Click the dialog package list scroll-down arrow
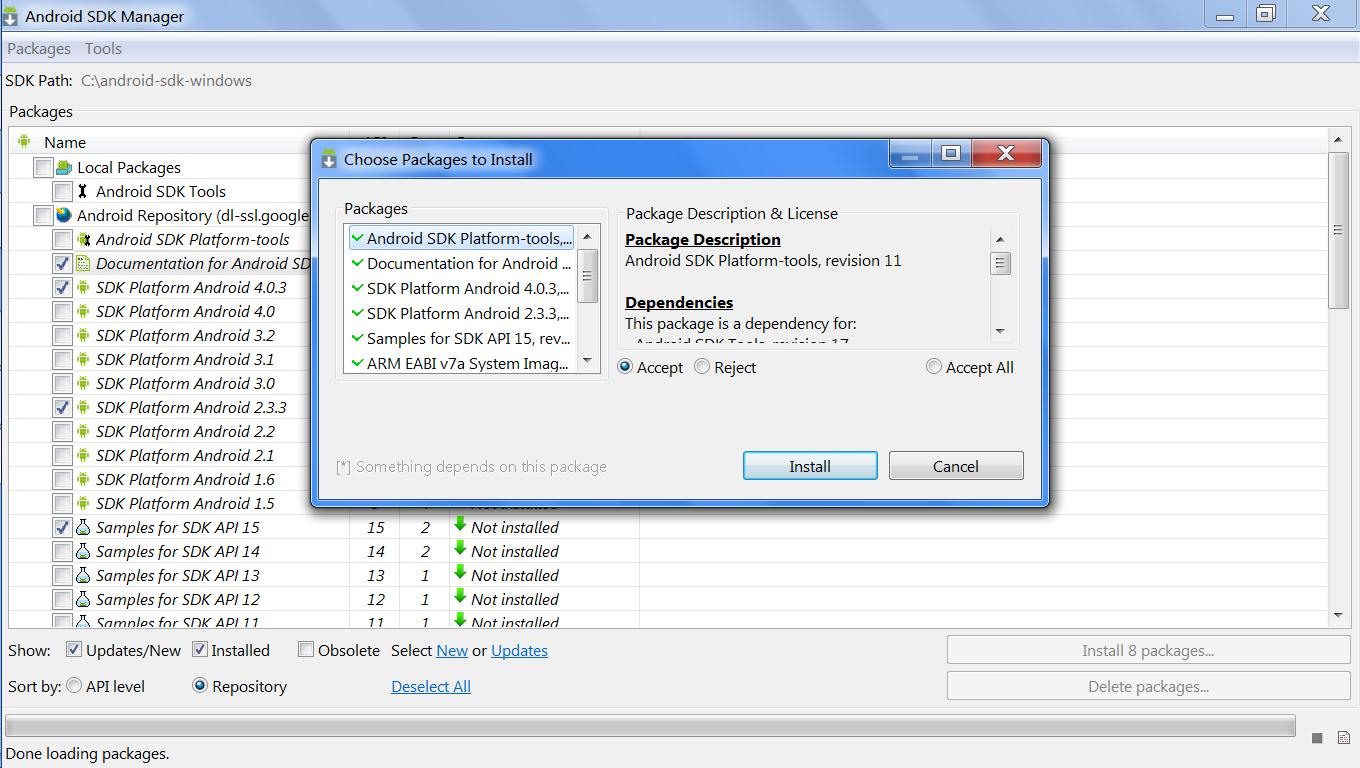The image size is (1360, 768). (x=587, y=361)
